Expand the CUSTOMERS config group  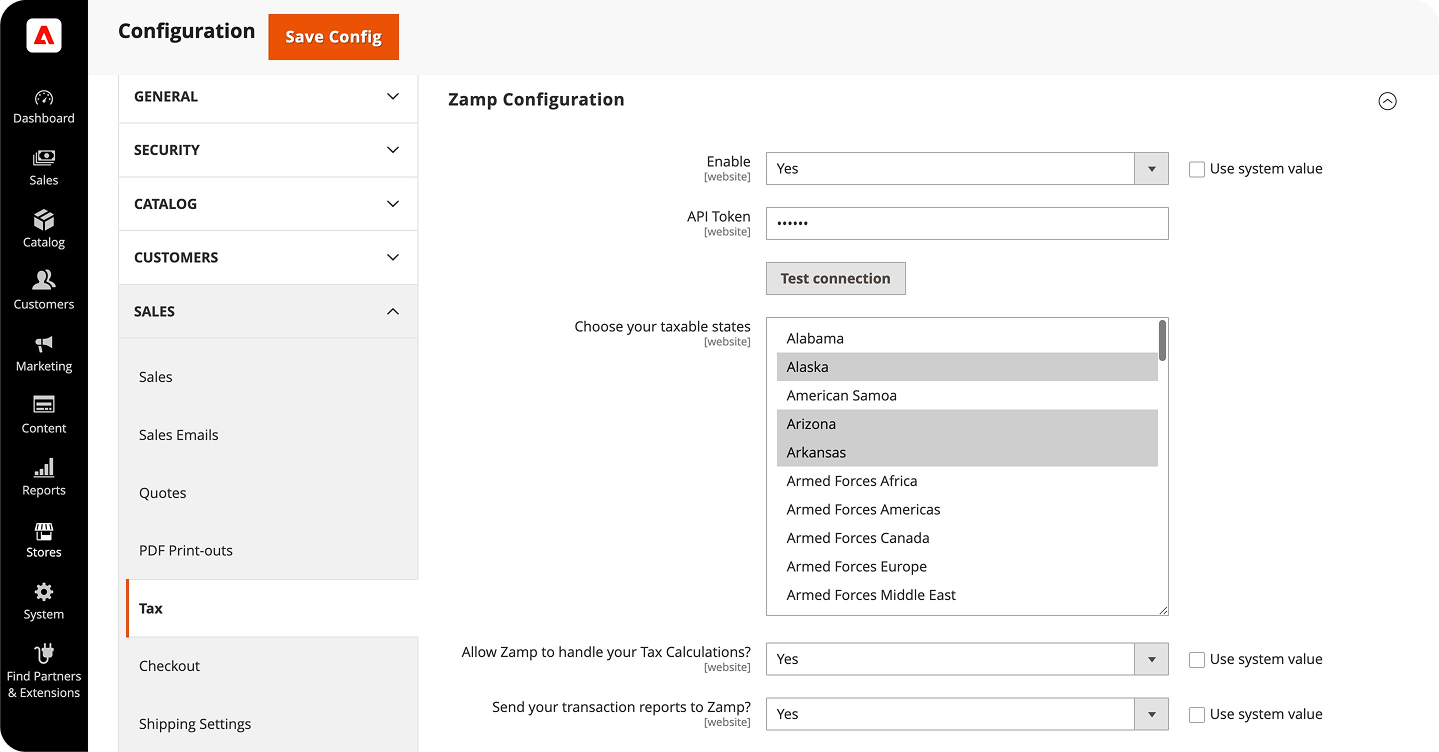click(x=268, y=258)
